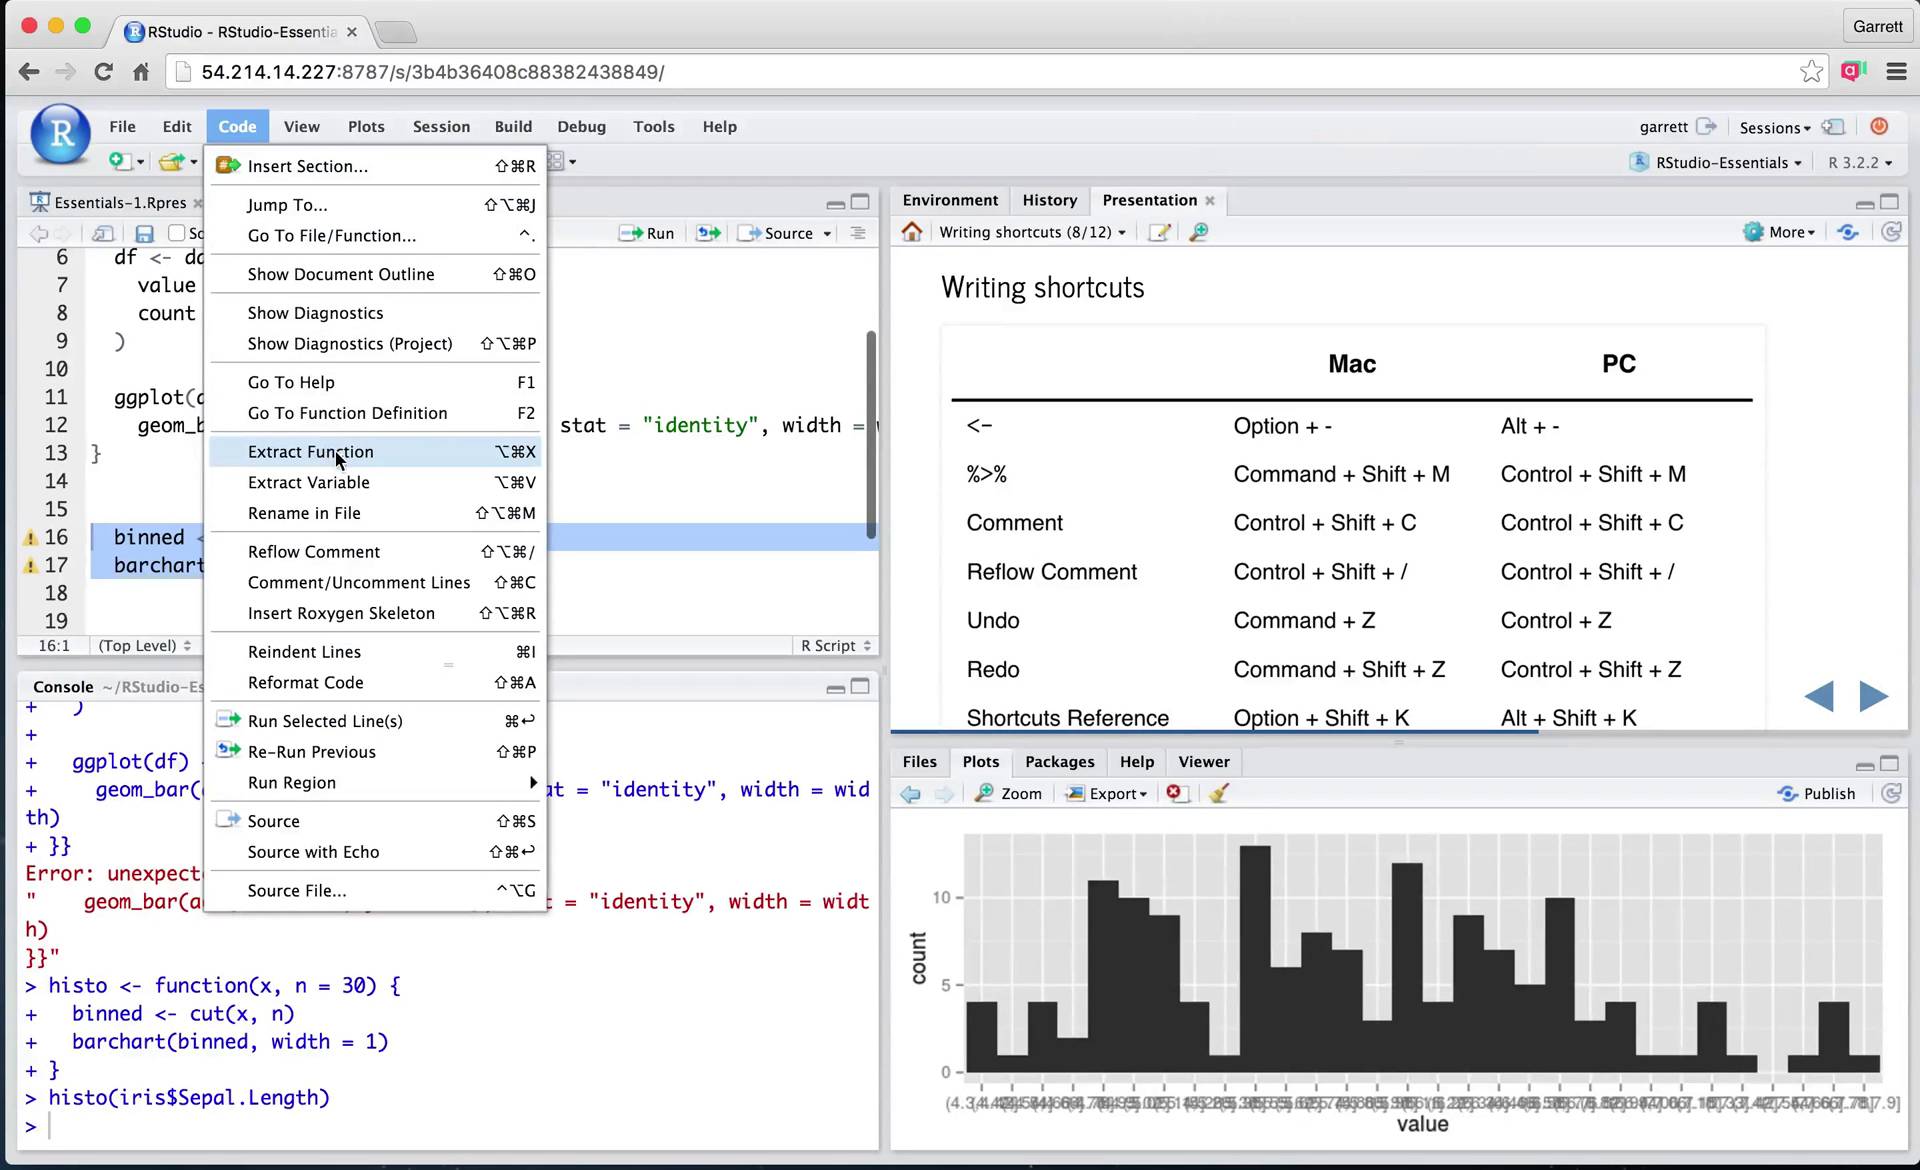
Task: Open the RStudio-Essentials project dropdown
Action: pyautogui.click(x=1720, y=162)
